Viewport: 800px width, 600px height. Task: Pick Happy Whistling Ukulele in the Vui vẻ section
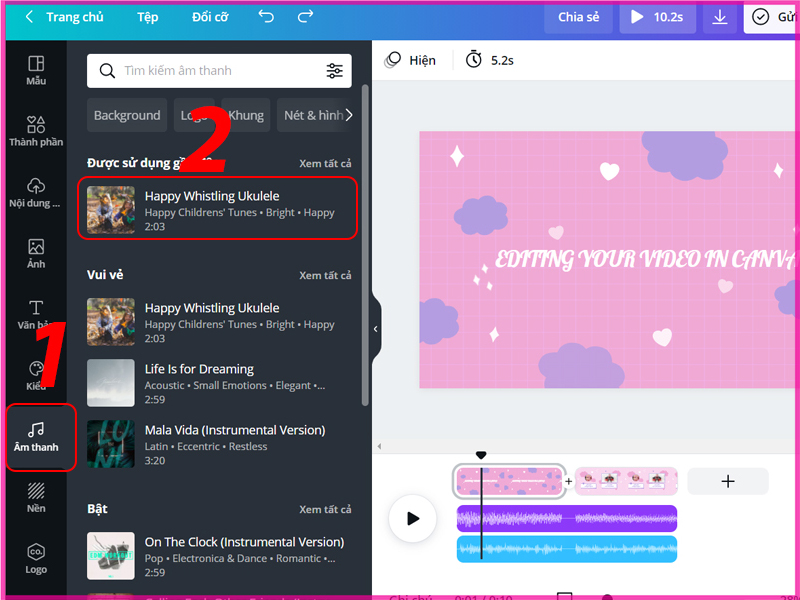(219, 322)
